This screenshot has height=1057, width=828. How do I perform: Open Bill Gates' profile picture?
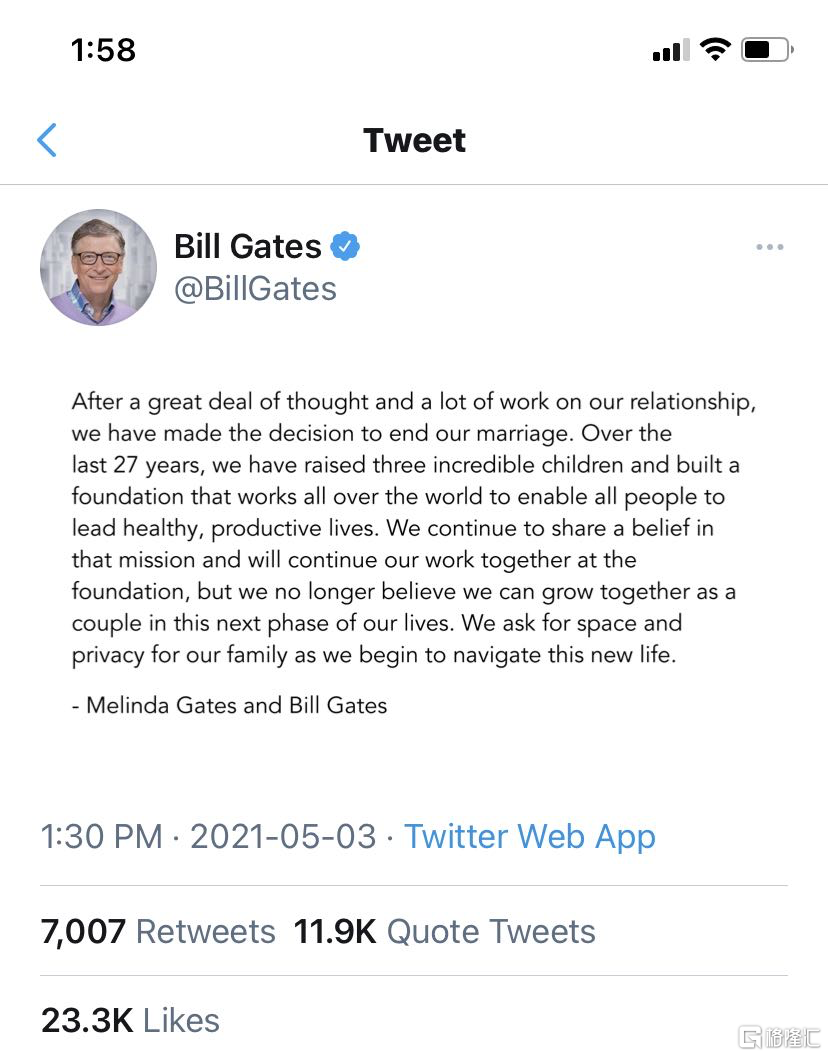(98, 267)
